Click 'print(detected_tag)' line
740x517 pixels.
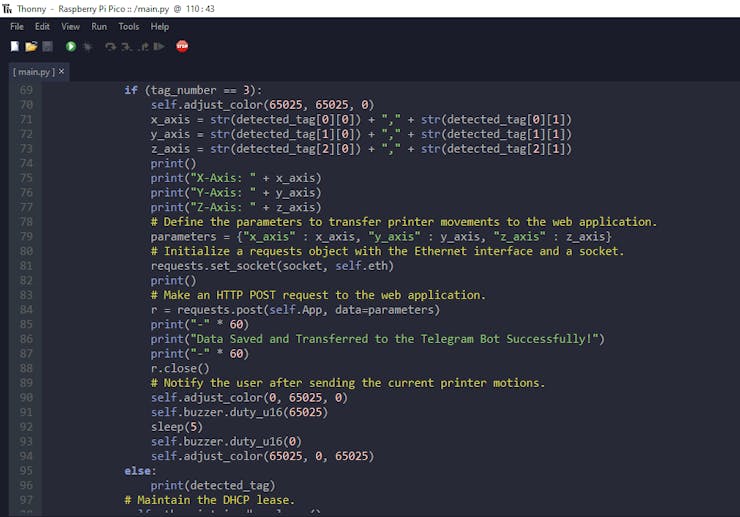coord(212,485)
